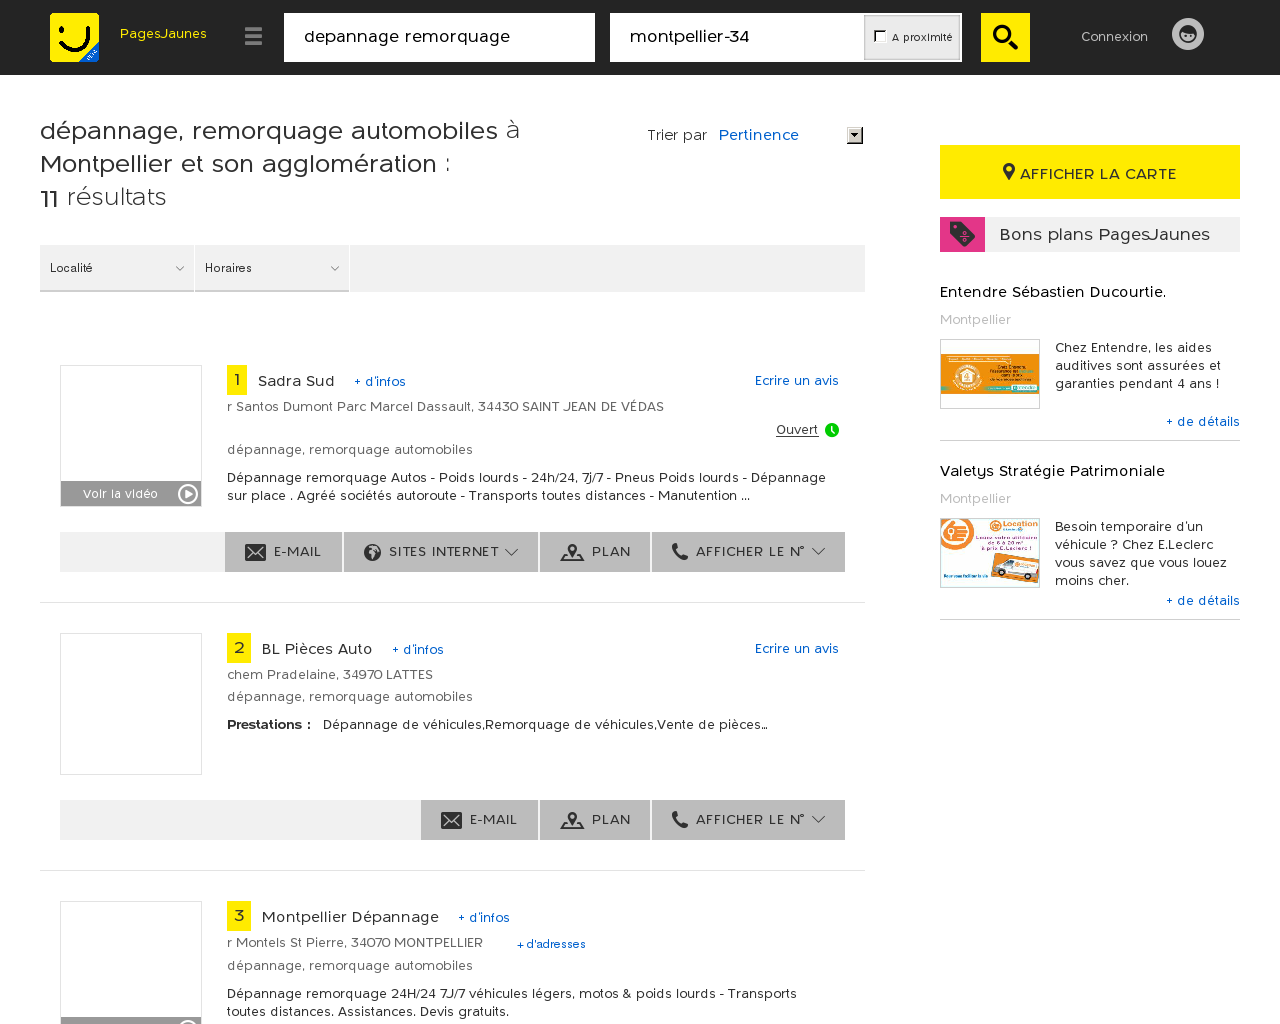Screen dimensions: 1280x1024
Task: Click + de détails for Valetys ad
Action: coord(1203,601)
